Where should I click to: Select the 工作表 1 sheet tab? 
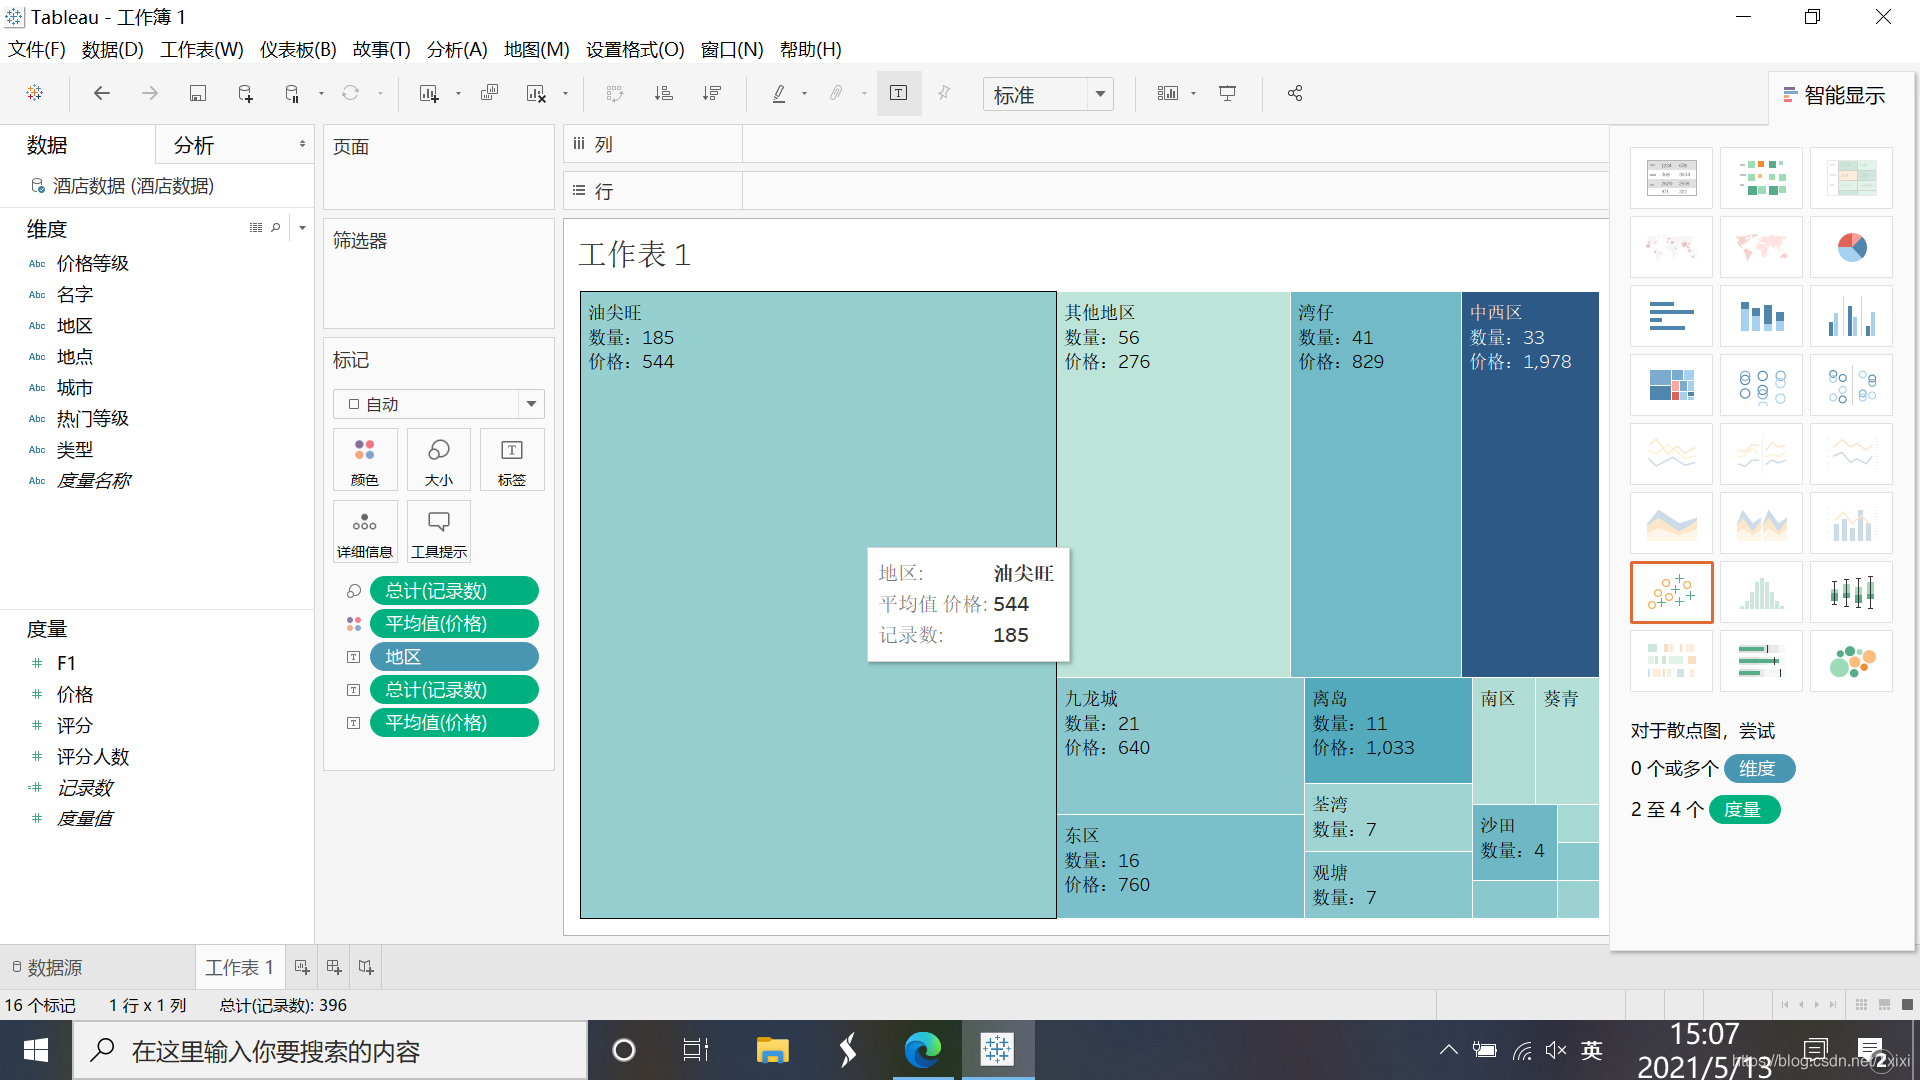[239, 967]
